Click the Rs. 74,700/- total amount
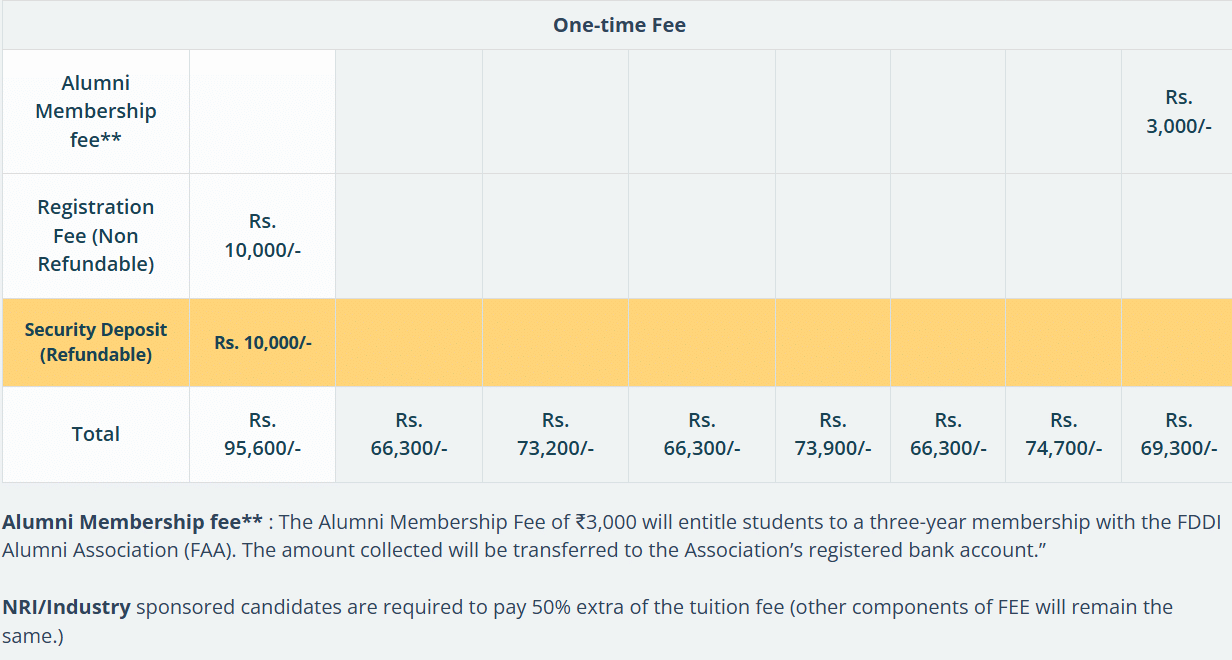The height and width of the screenshot is (660, 1232). click(x=1063, y=434)
